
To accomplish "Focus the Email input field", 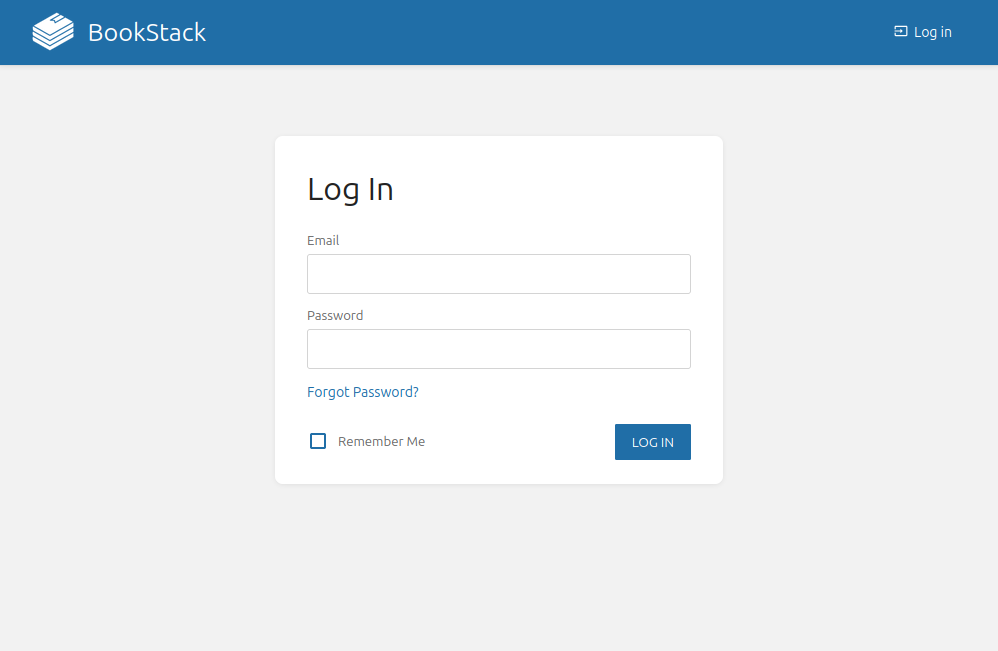I will click(498, 274).
